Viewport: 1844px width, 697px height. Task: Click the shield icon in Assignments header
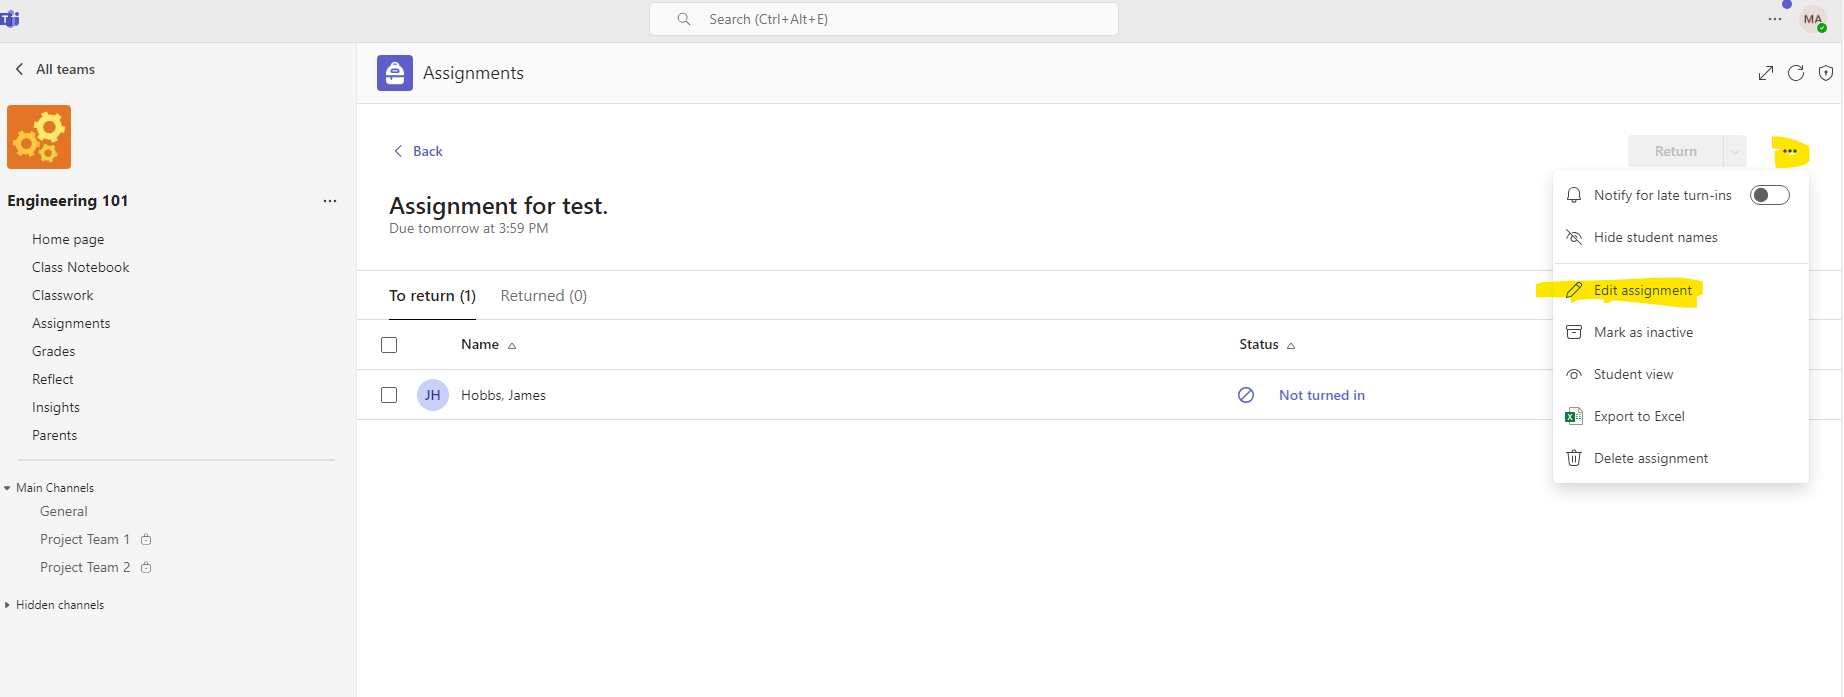click(x=1826, y=73)
